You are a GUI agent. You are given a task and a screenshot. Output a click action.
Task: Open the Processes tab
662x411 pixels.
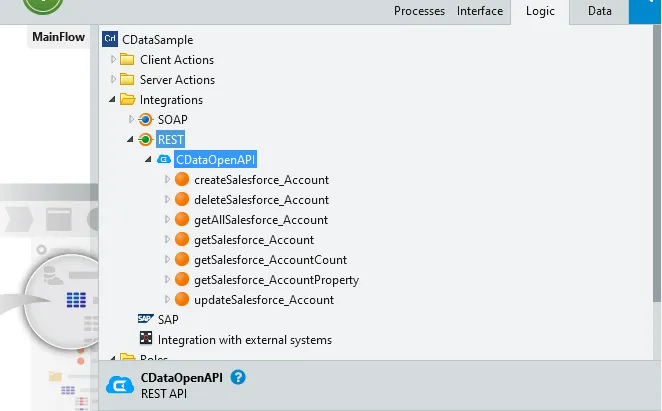pos(420,11)
